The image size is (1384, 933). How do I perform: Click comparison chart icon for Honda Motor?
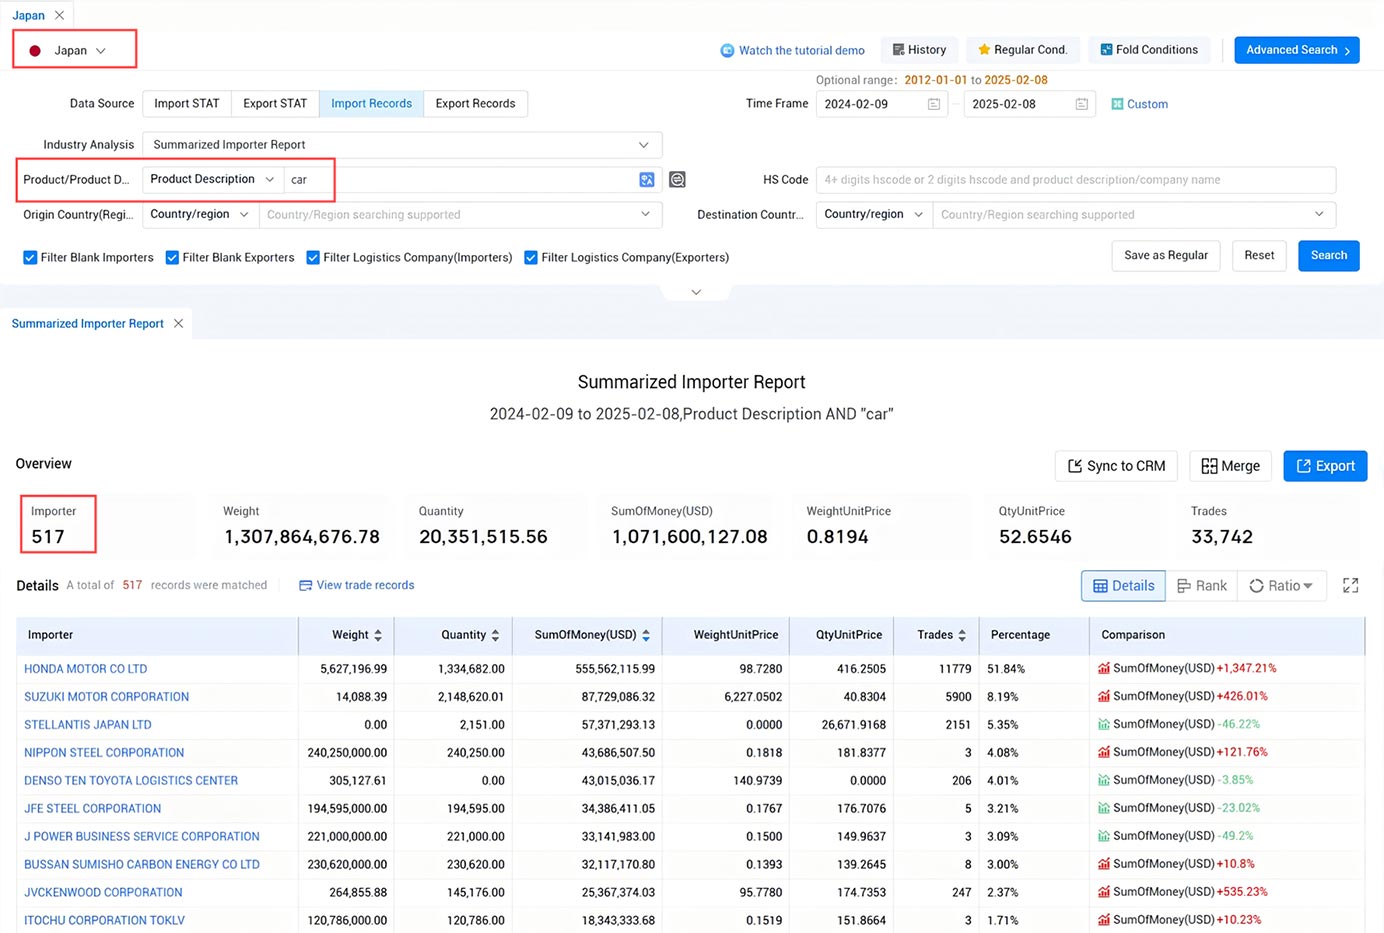1104,668
